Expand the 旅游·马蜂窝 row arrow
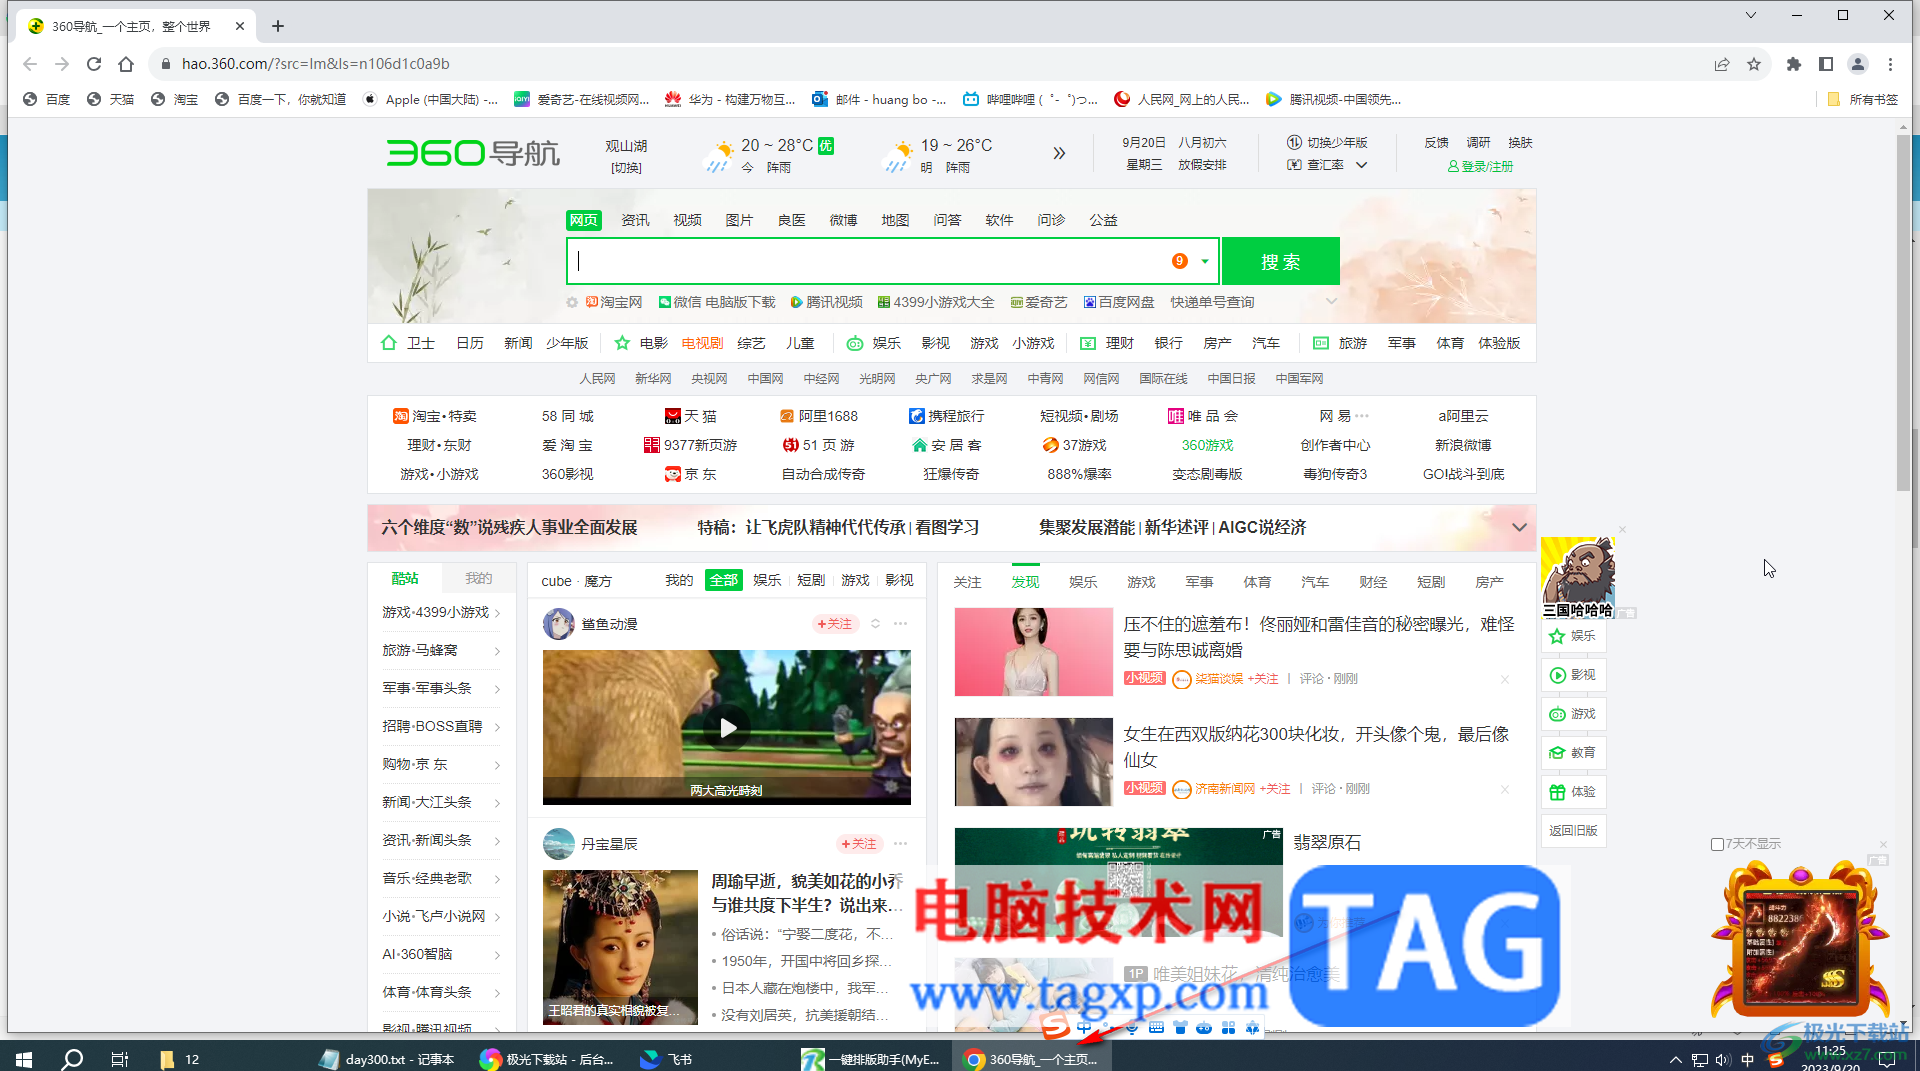 pos(497,651)
